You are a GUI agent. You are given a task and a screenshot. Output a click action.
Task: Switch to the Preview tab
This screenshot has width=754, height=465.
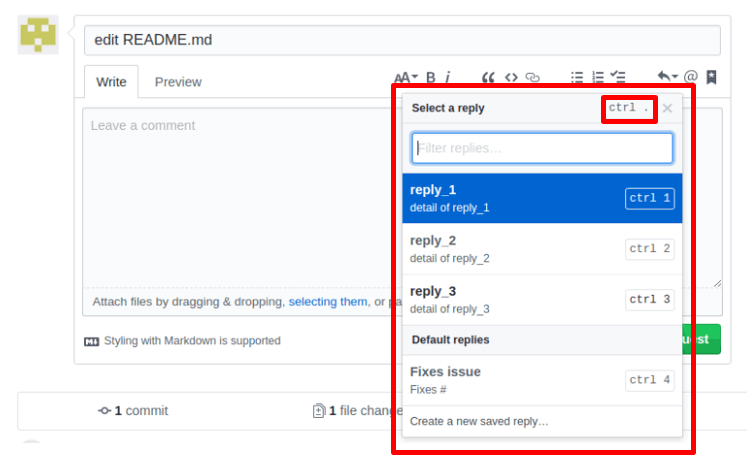[x=178, y=82]
